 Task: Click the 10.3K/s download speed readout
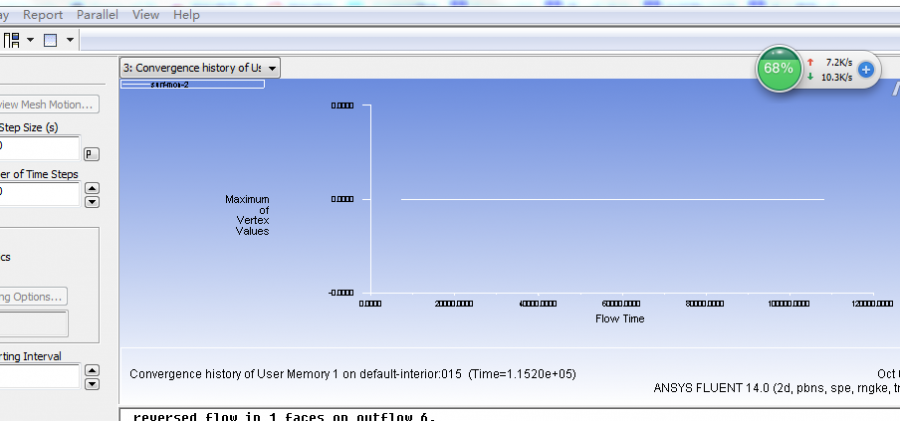pos(837,78)
